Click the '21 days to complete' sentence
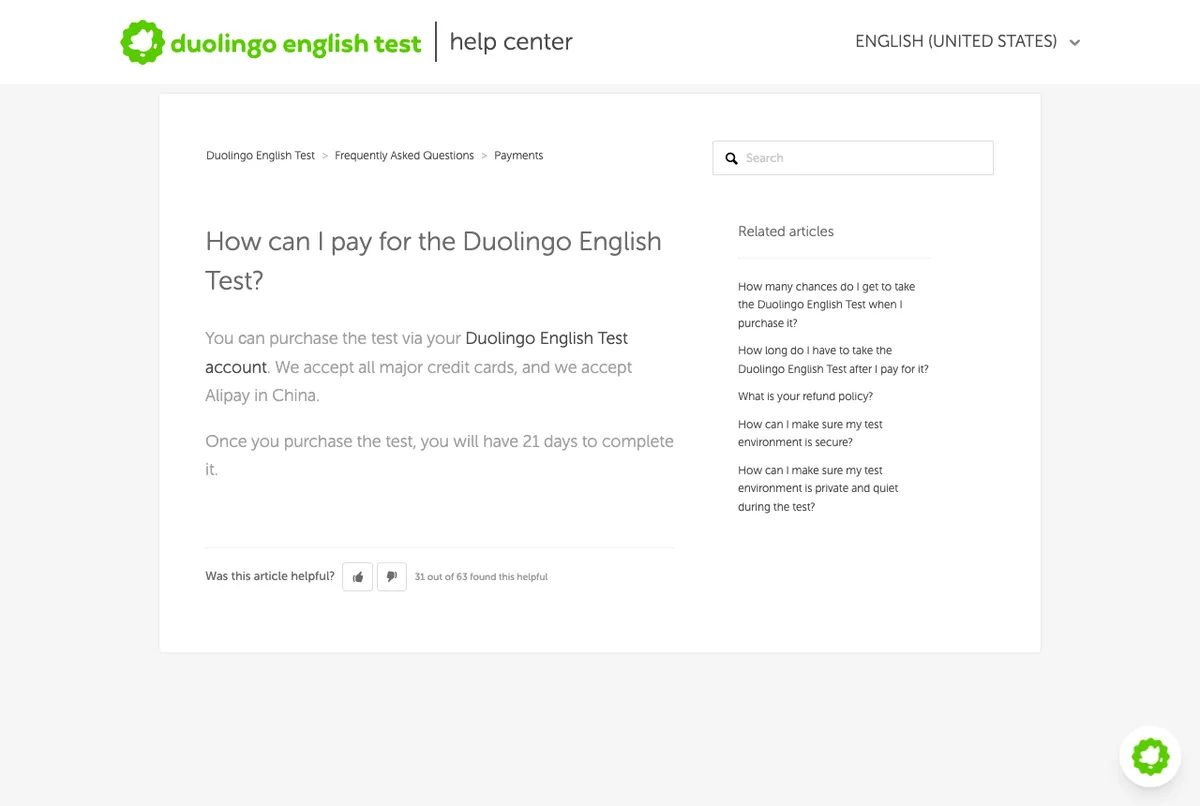Screen dimensions: 1200x806 (439, 455)
